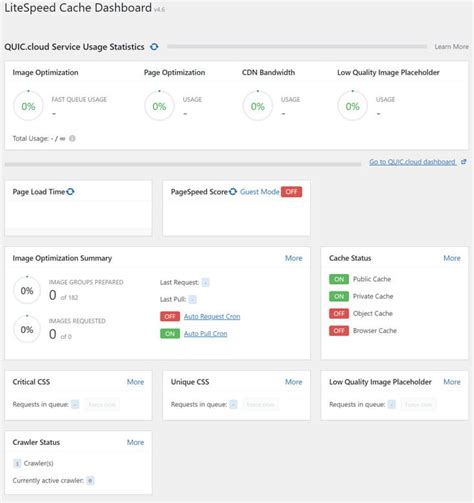Open the Guest Mode link

tap(260, 192)
